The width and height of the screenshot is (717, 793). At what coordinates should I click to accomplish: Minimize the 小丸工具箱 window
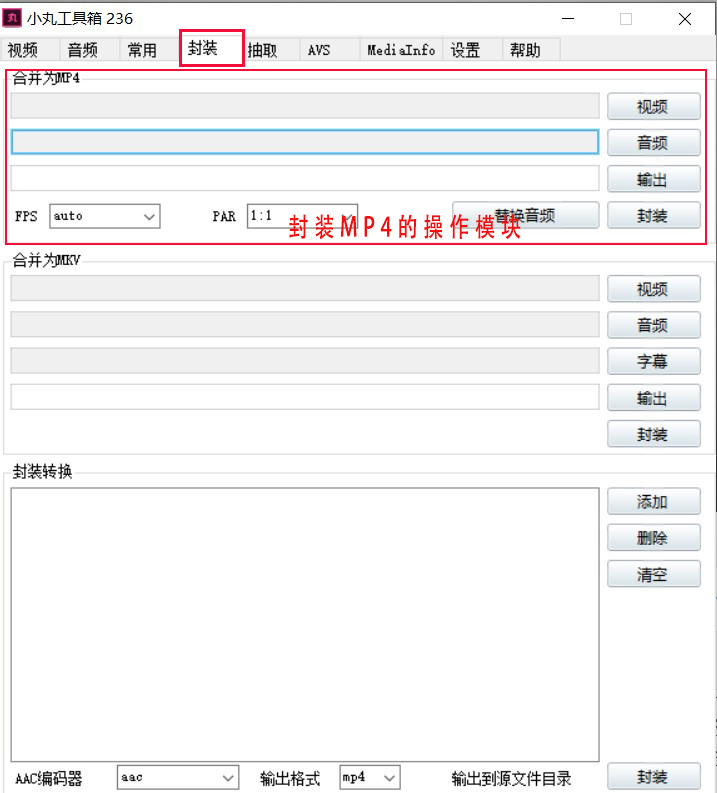568,19
